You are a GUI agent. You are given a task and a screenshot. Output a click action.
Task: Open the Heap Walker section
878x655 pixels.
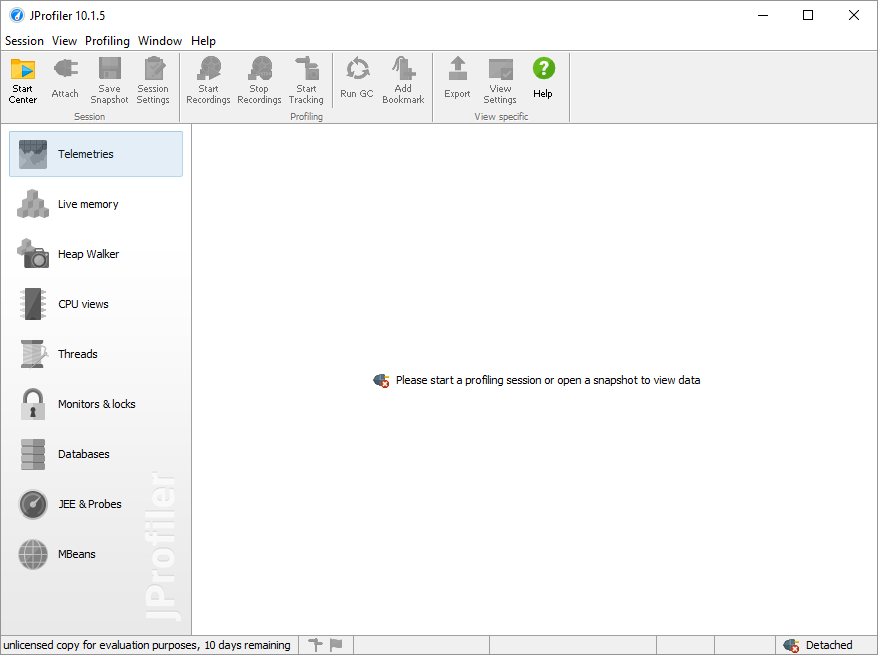(96, 254)
